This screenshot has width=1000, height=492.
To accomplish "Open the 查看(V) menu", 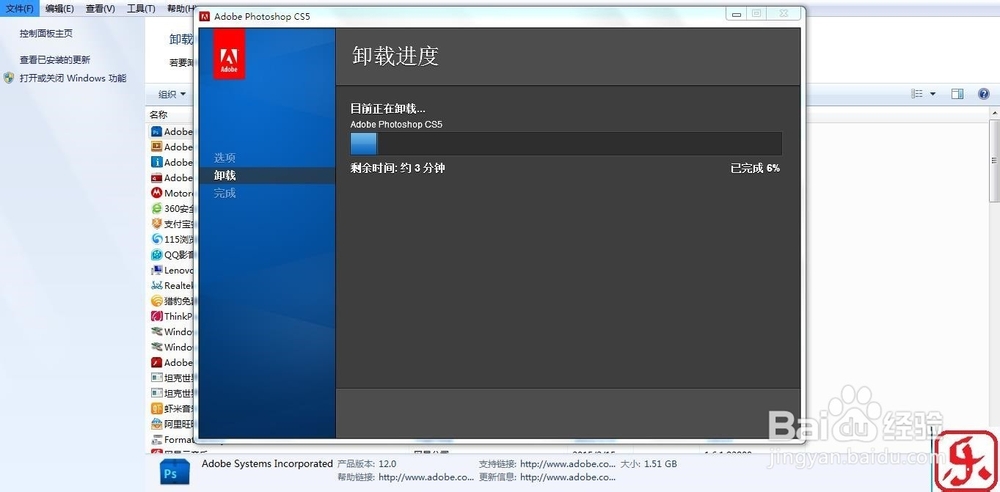I will tap(100, 8).
